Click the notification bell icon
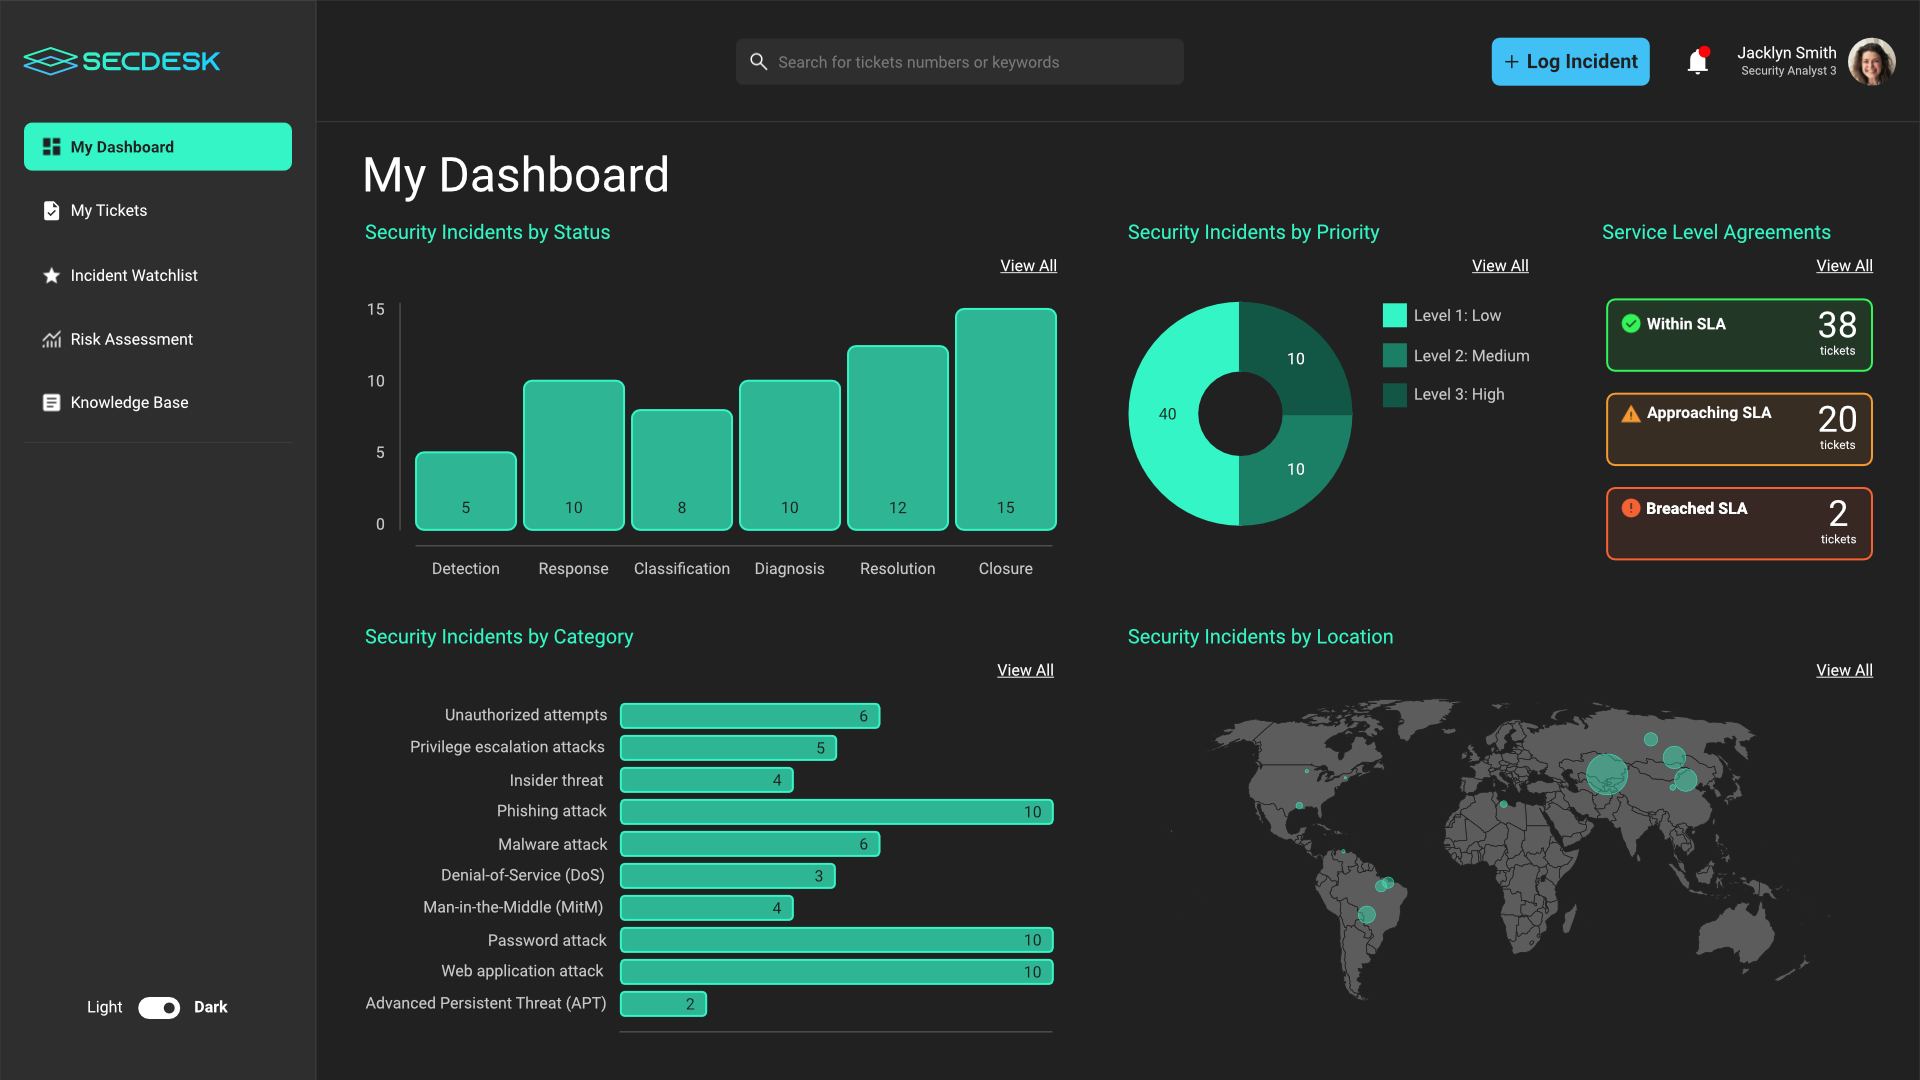 (1697, 62)
